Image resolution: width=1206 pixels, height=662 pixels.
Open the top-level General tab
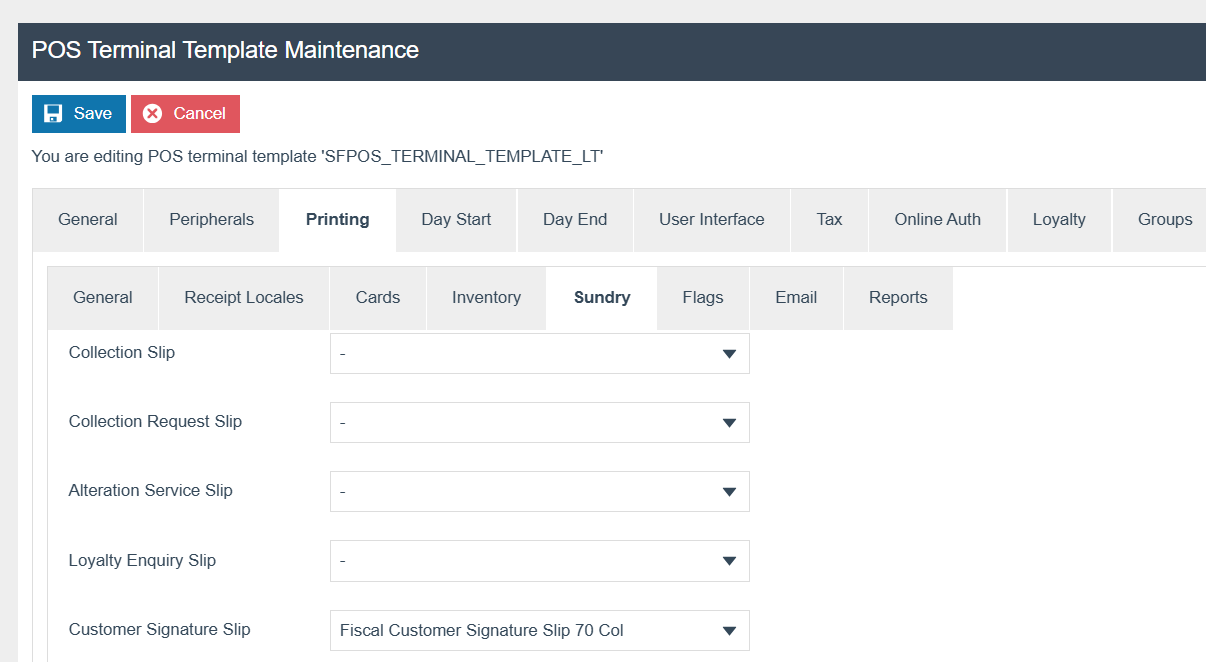click(x=88, y=220)
